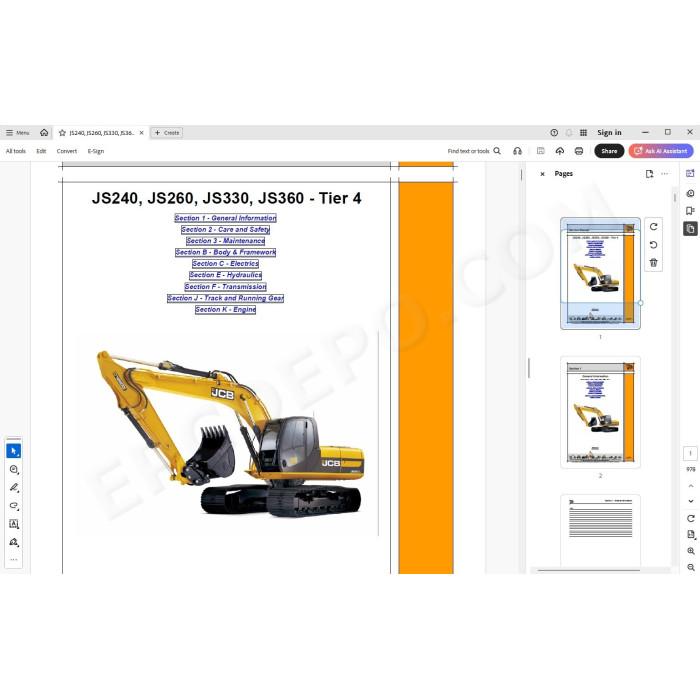Click the current page number box
This screenshot has width=700, height=700.
coord(691,454)
